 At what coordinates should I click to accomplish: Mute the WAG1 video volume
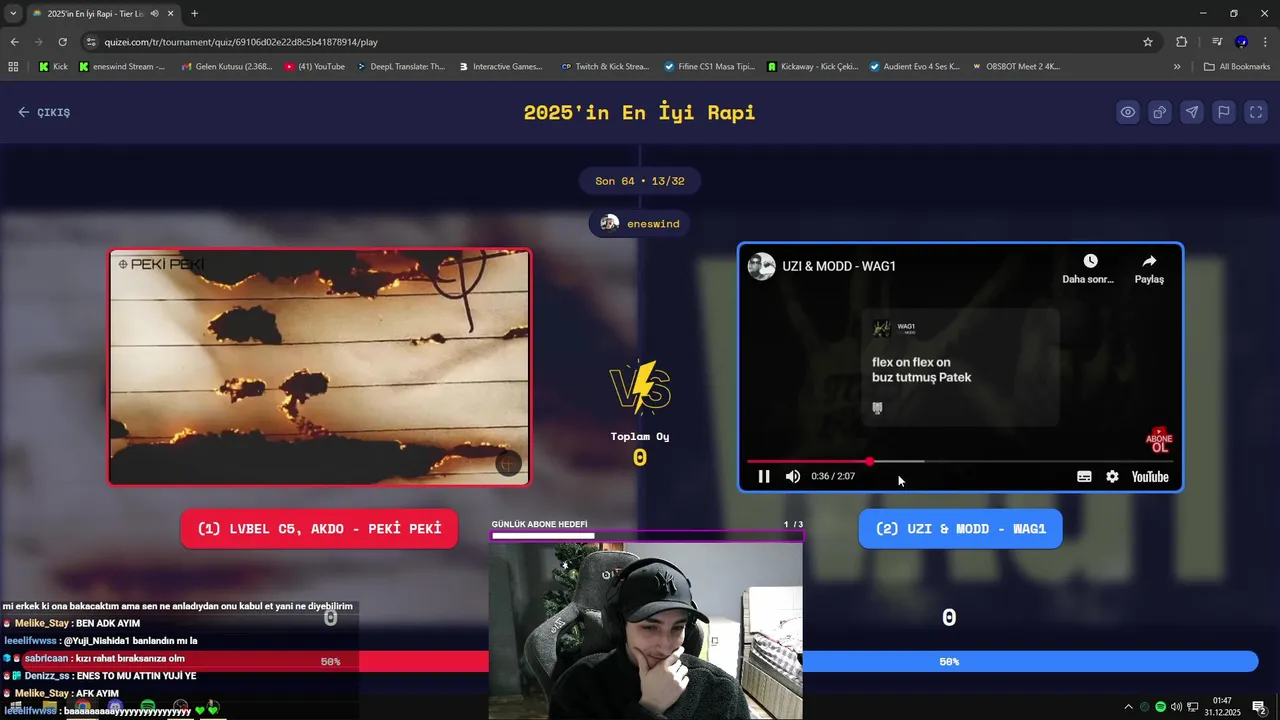[x=793, y=477]
